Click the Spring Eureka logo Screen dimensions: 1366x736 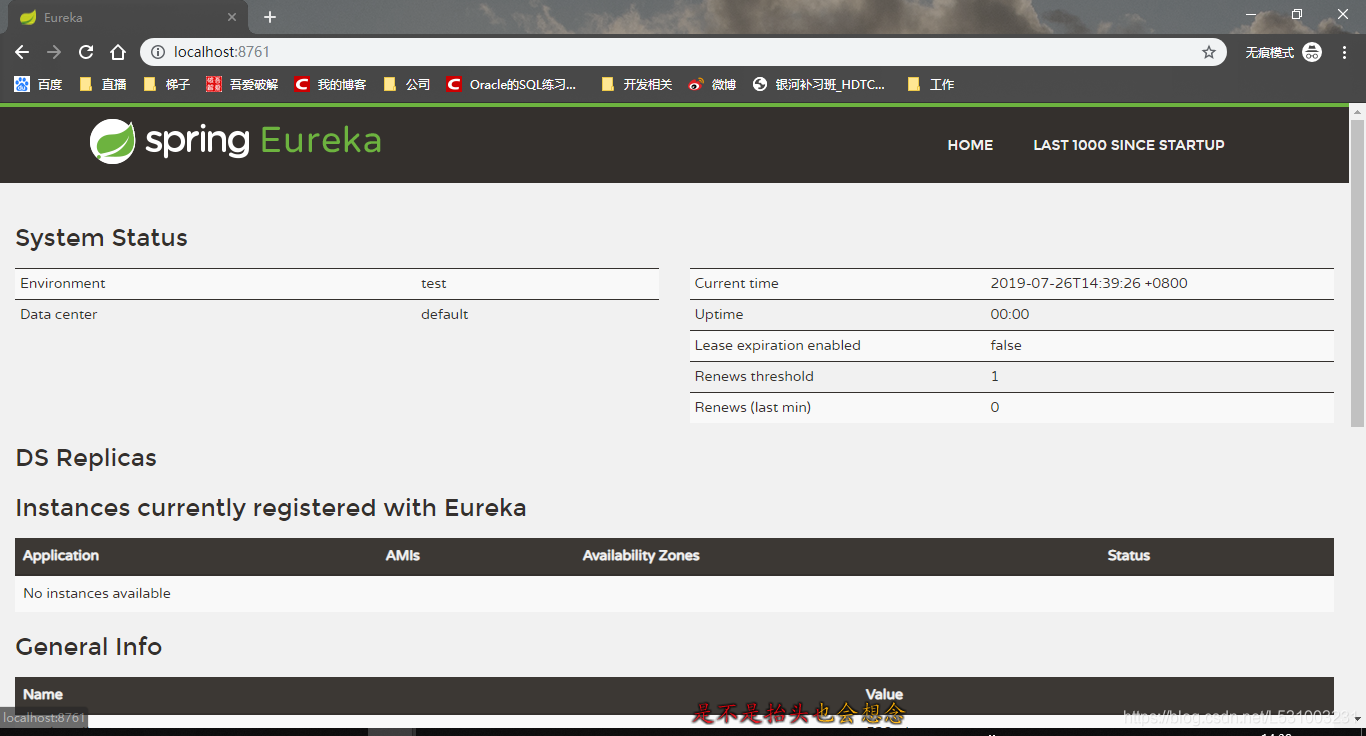point(235,141)
